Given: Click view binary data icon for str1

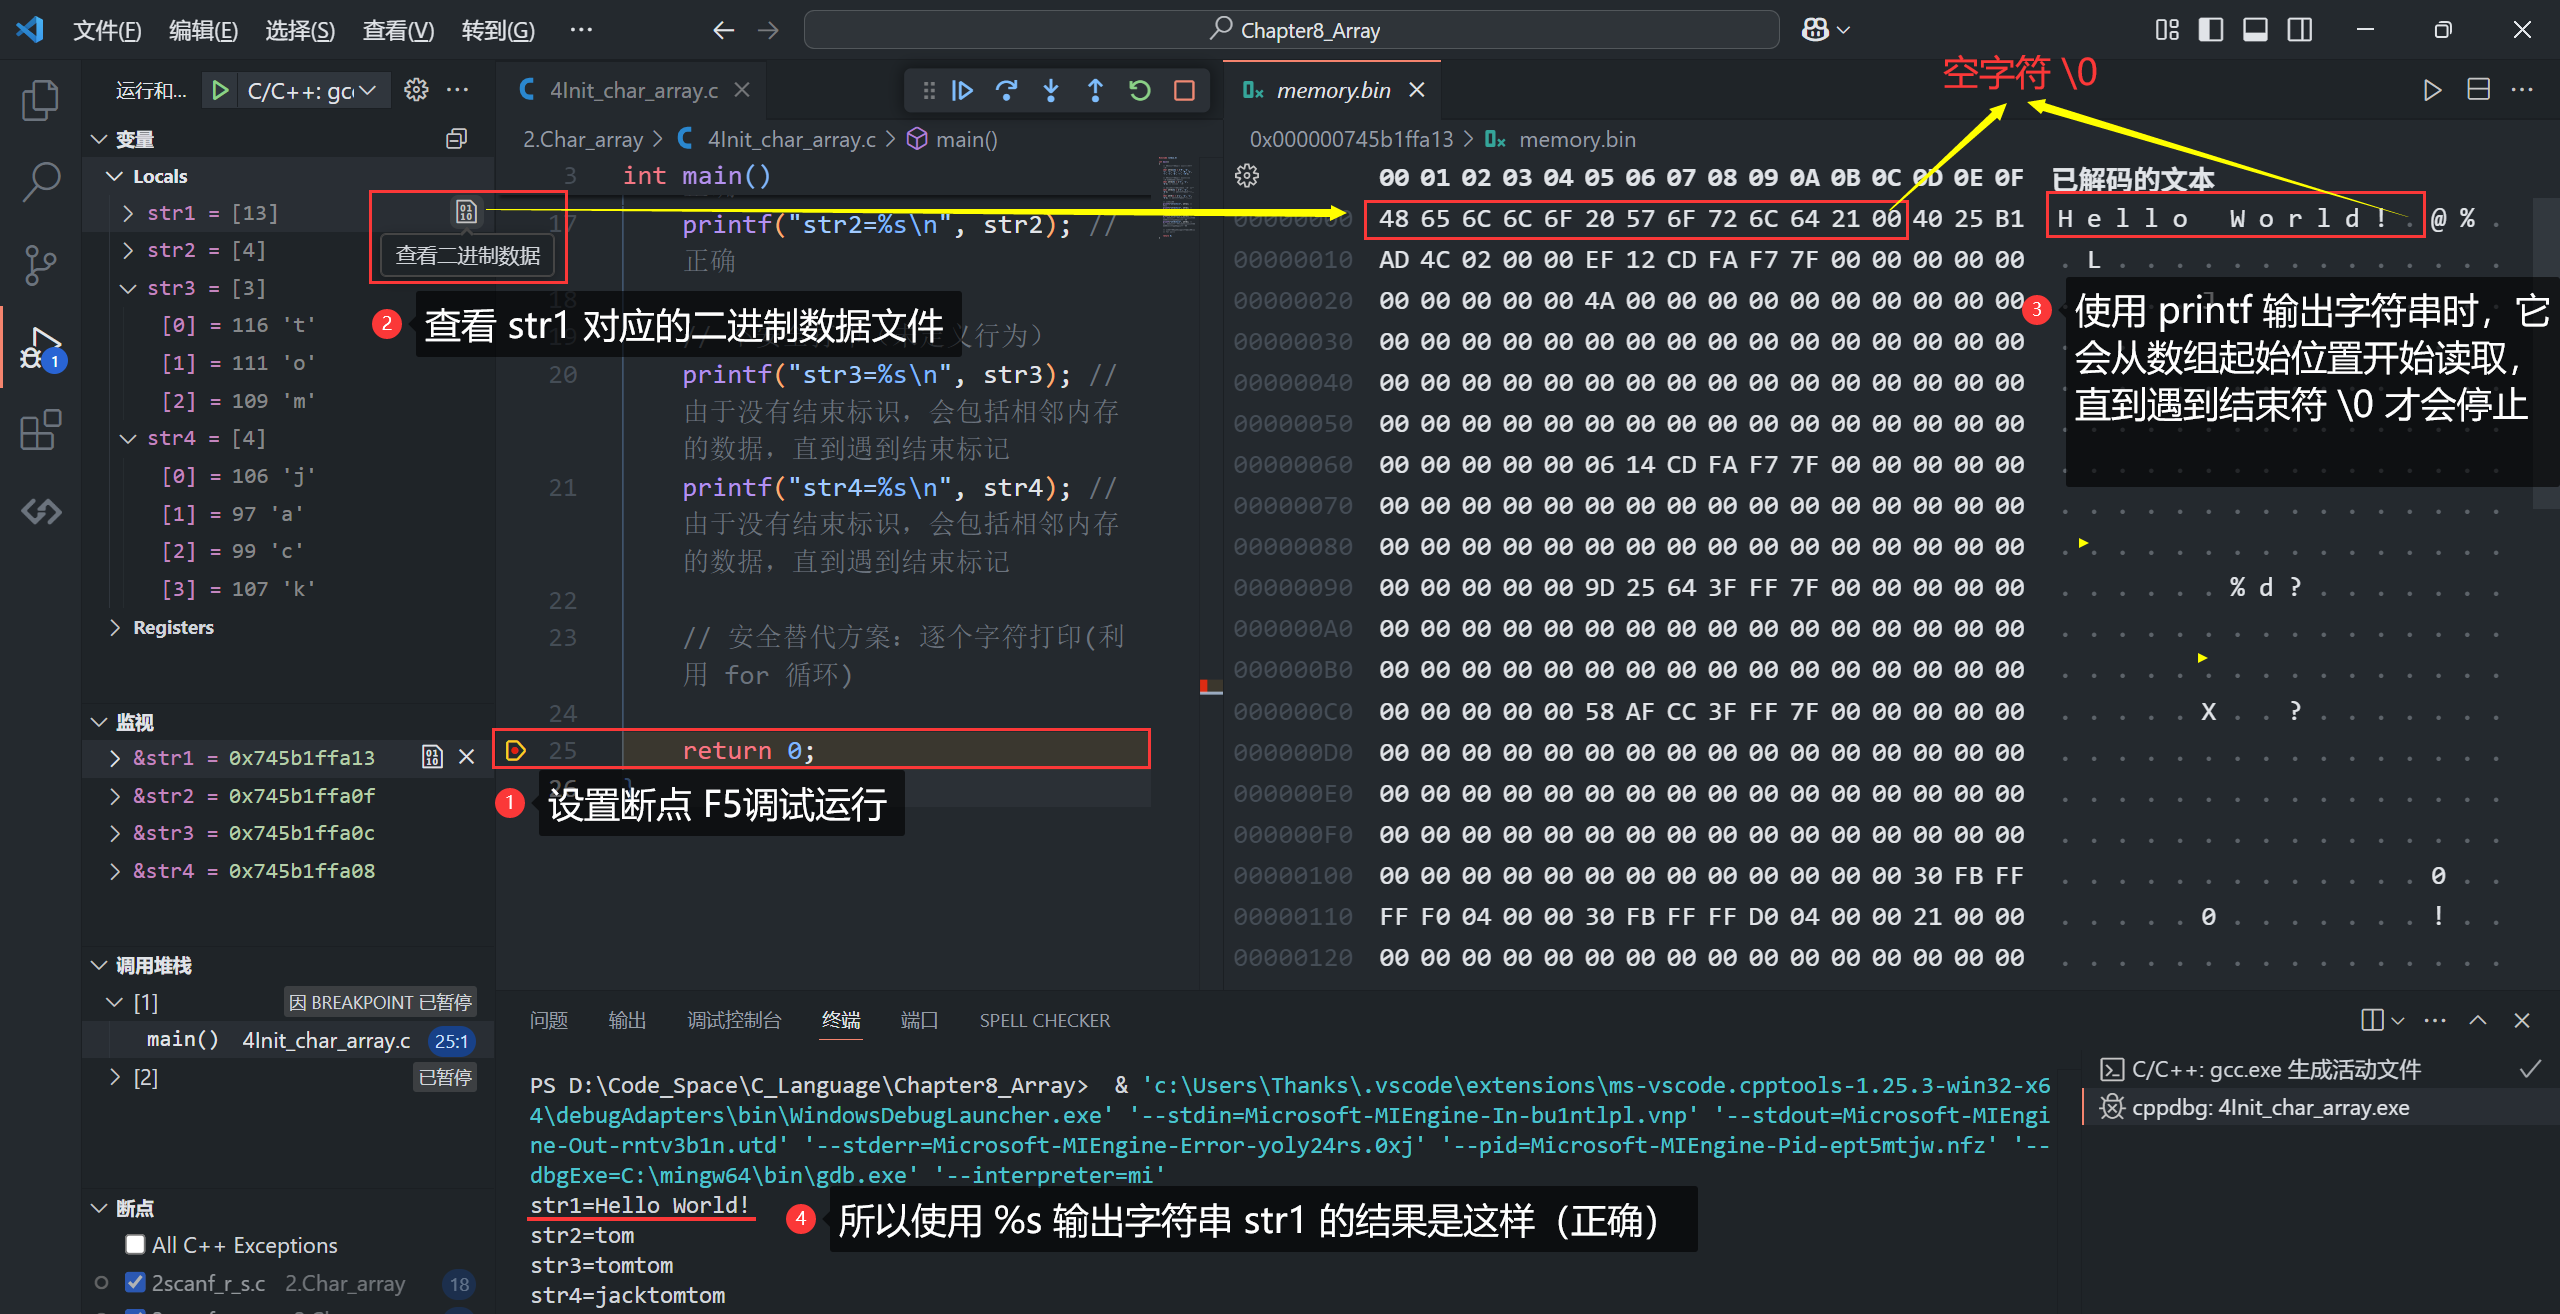Looking at the screenshot, I should click(466, 212).
